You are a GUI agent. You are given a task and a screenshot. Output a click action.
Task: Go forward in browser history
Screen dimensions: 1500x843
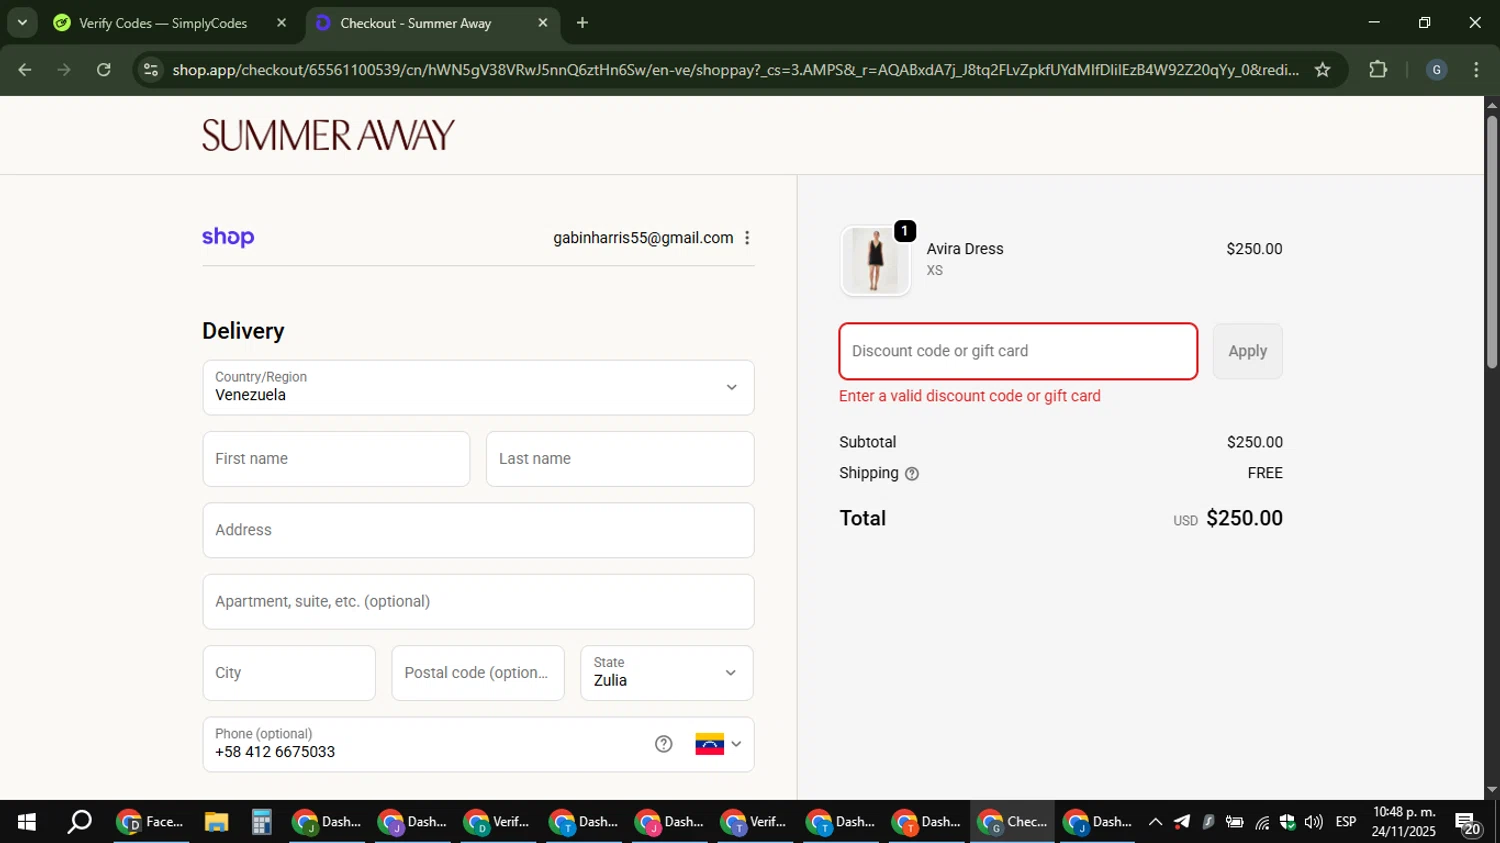click(64, 70)
